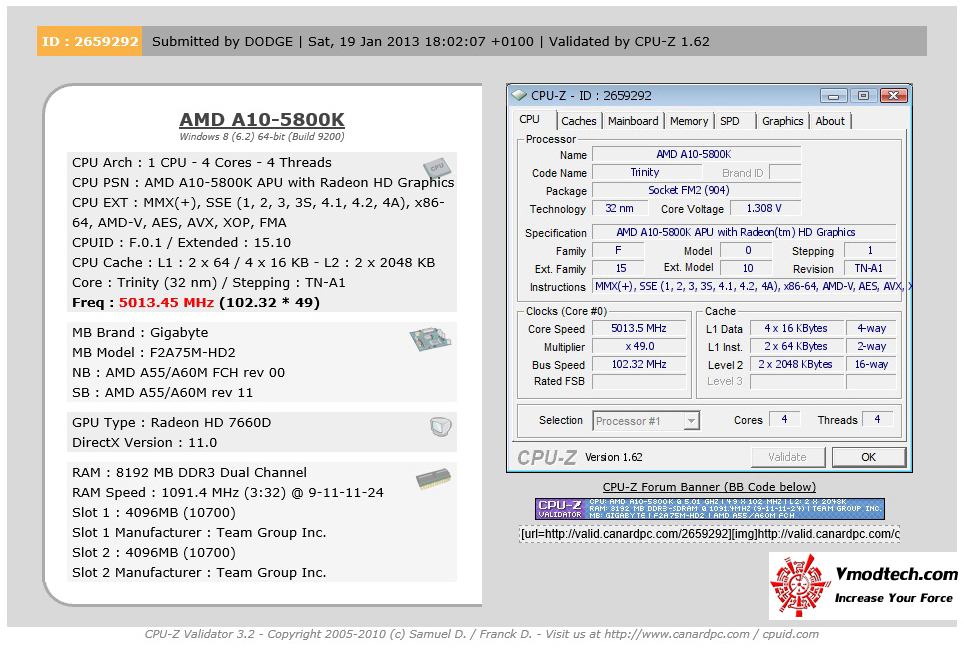Open the About tab
Image resolution: width=962 pixels, height=656 pixels.
pos(829,121)
